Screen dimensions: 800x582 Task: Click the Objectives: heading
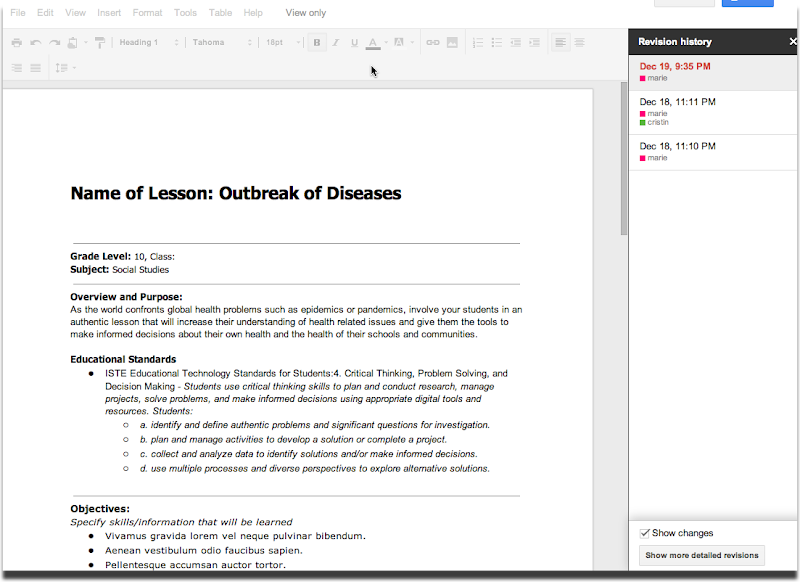[100, 509]
